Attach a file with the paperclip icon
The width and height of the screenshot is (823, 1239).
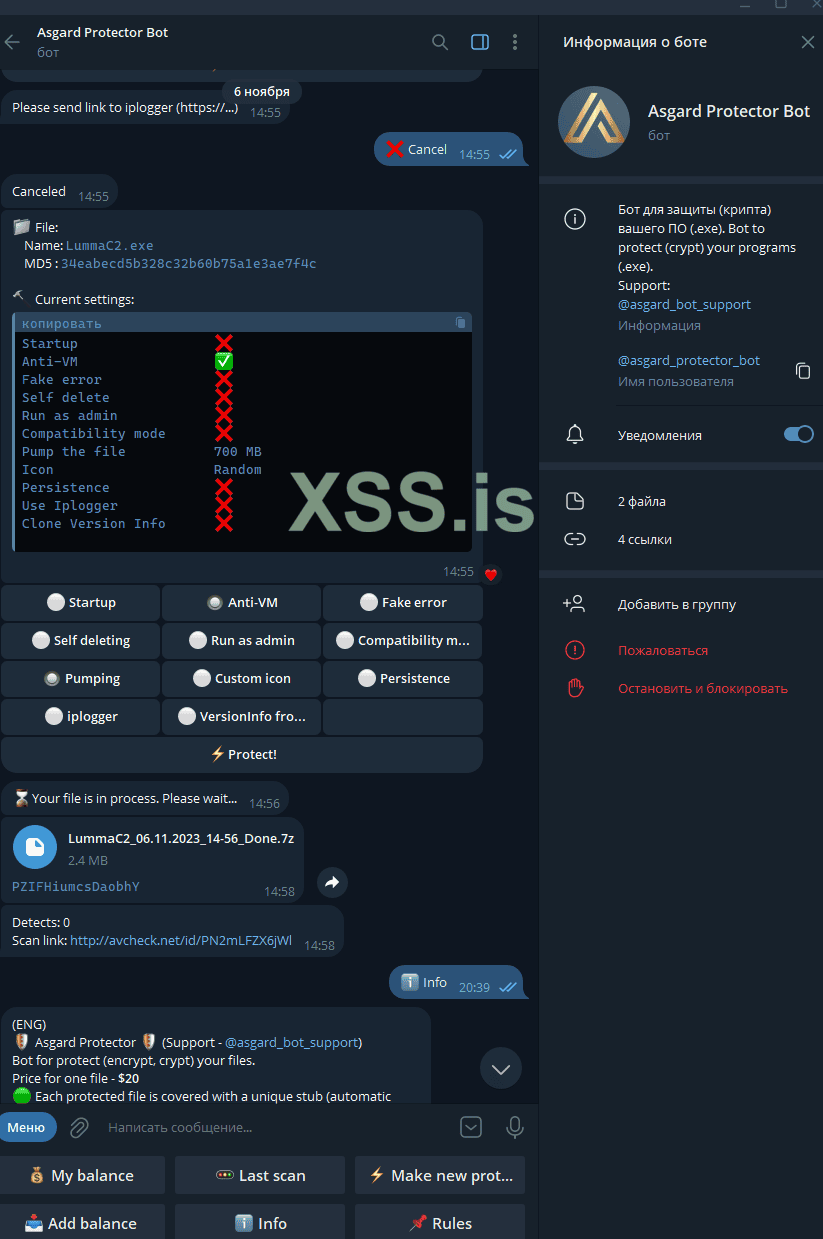79,1127
